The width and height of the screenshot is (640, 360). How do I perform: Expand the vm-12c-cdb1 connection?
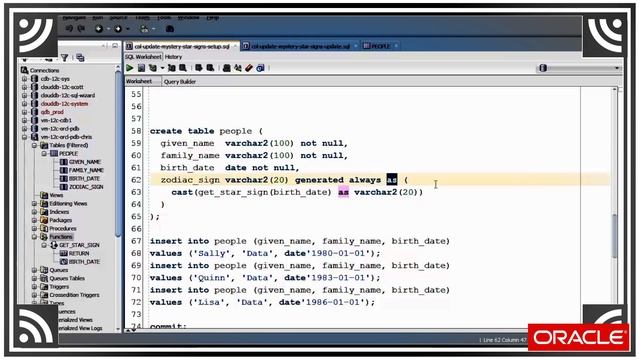(24, 120)
